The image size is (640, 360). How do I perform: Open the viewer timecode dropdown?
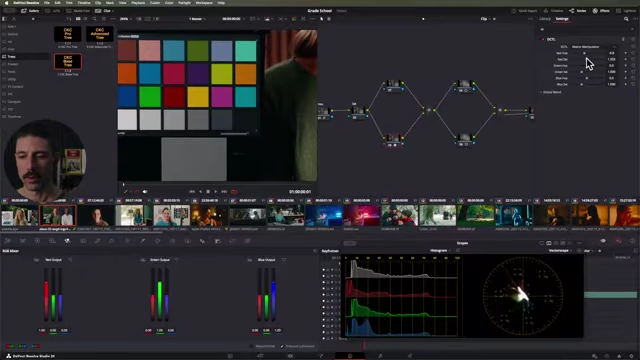[233, 19]
